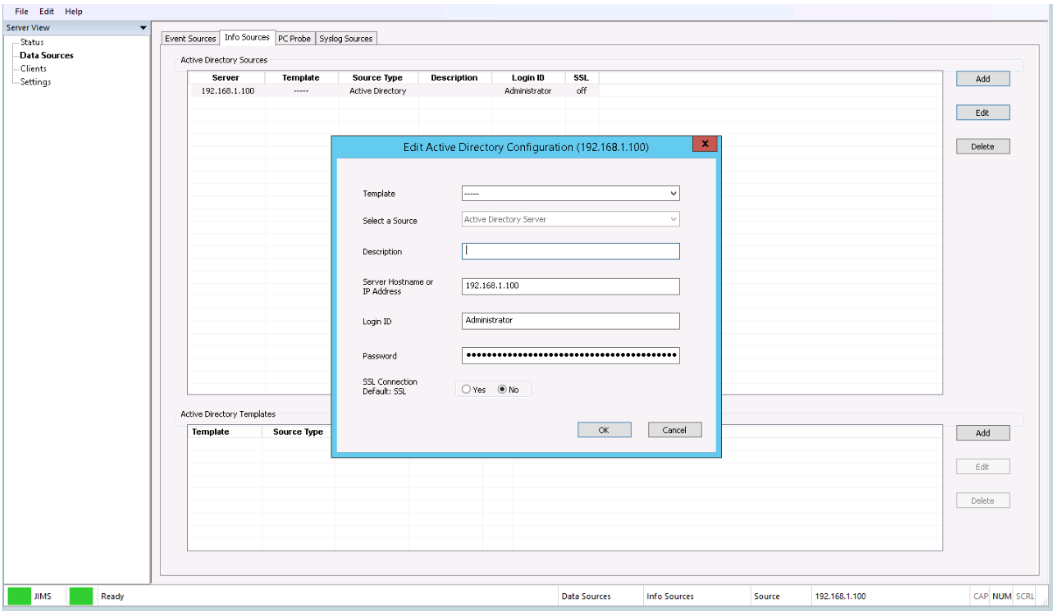Image resolution: width=1053 pixels, height=611 pixels.
Task: Open the PC Probe tab
Action: (294, 38)
